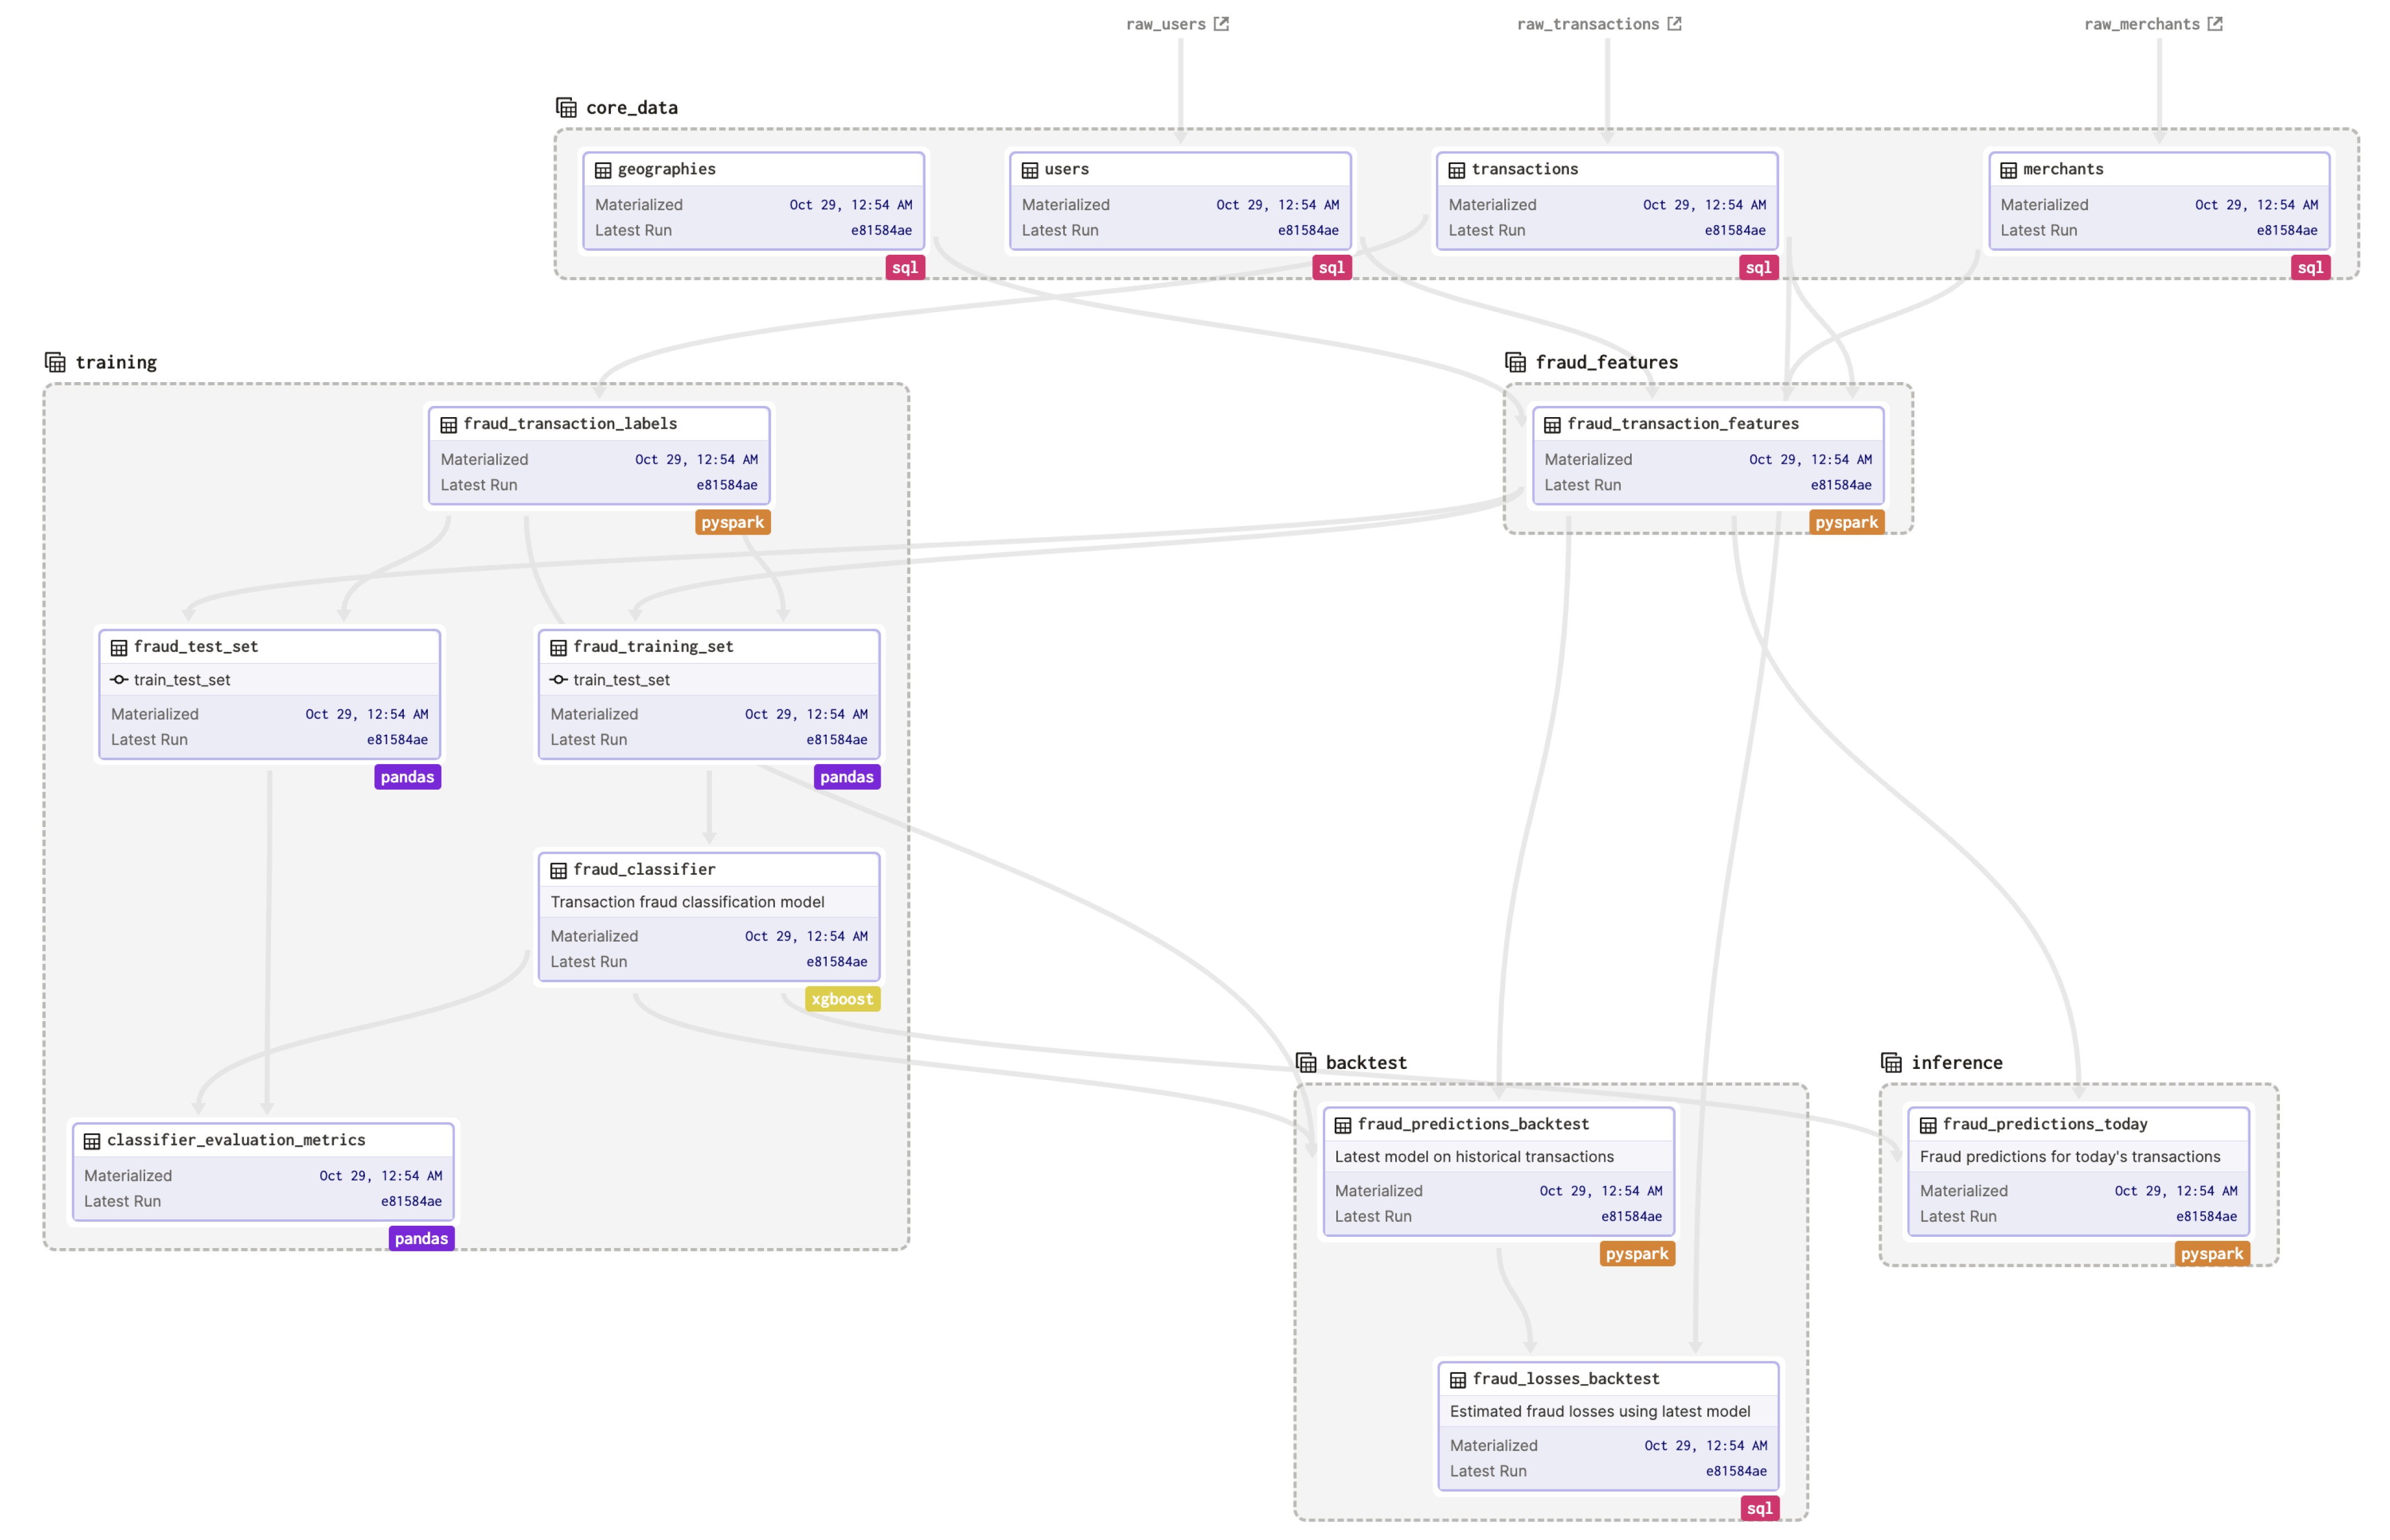Open merchants latest run e81584ae
The height and width of the screenshot is (1540, 2390).
[x=2287, y=230]
